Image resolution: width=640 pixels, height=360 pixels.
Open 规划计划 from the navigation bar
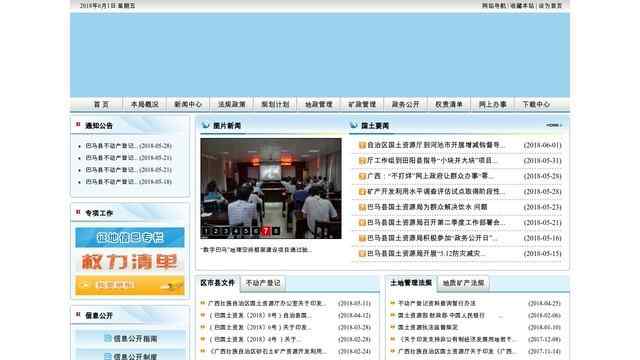[275, 104]
